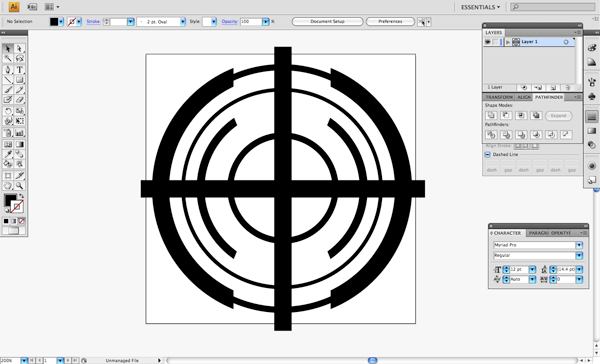Select the Paintbrush tool
Viewport: 600px width, 364px height.
[x=8, y=90]
